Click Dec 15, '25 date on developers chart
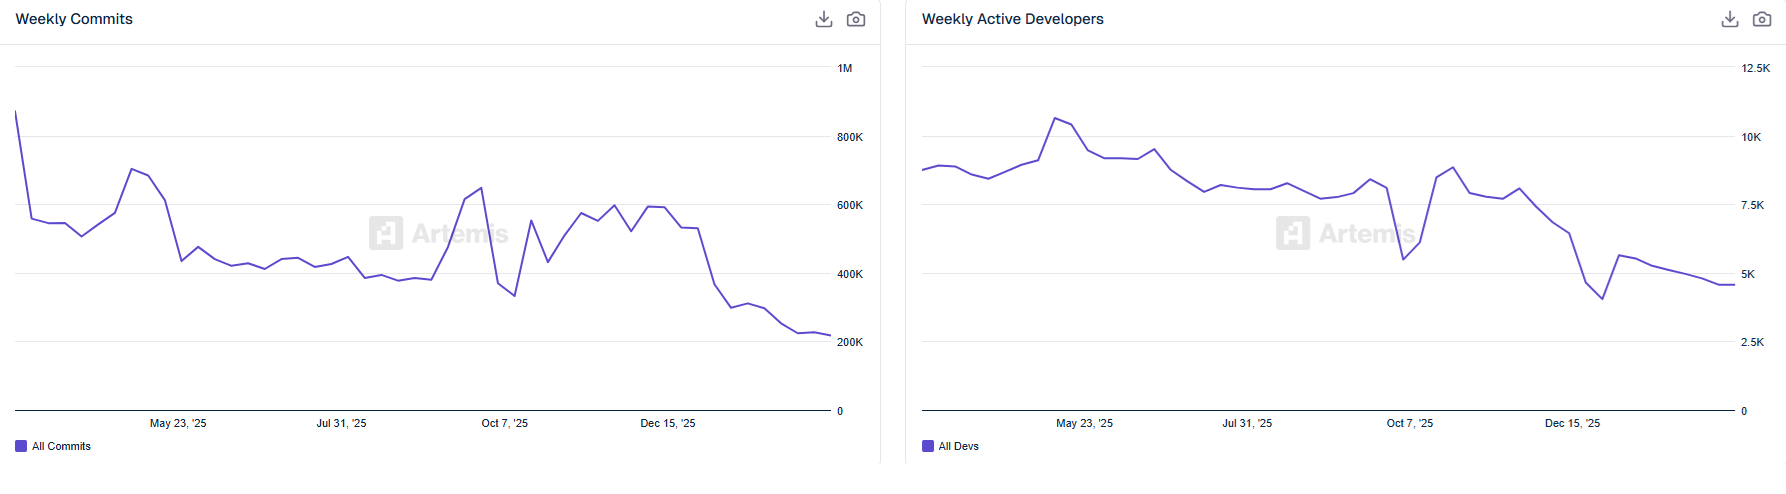This screenshot has width=1786, height=494. tap(1572, 423)
